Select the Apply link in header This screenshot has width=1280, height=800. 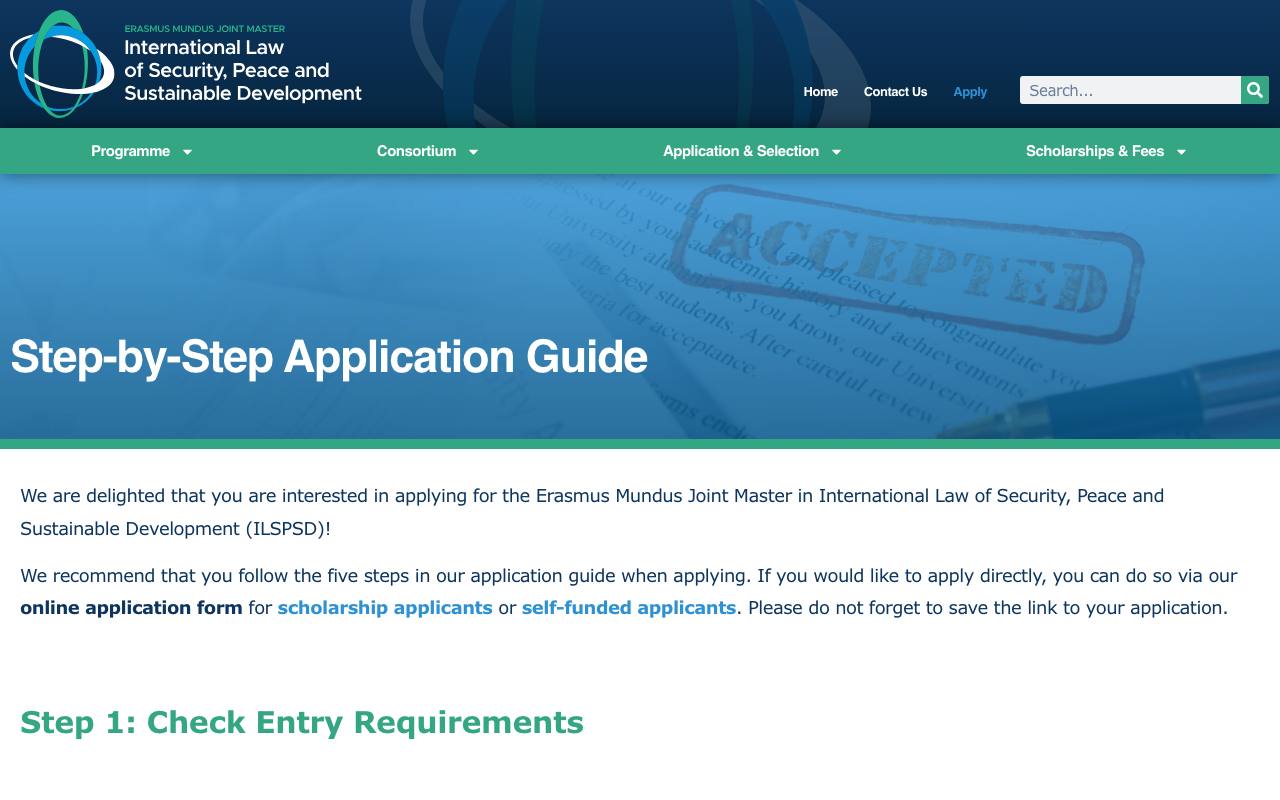click(x=970, y=91)
